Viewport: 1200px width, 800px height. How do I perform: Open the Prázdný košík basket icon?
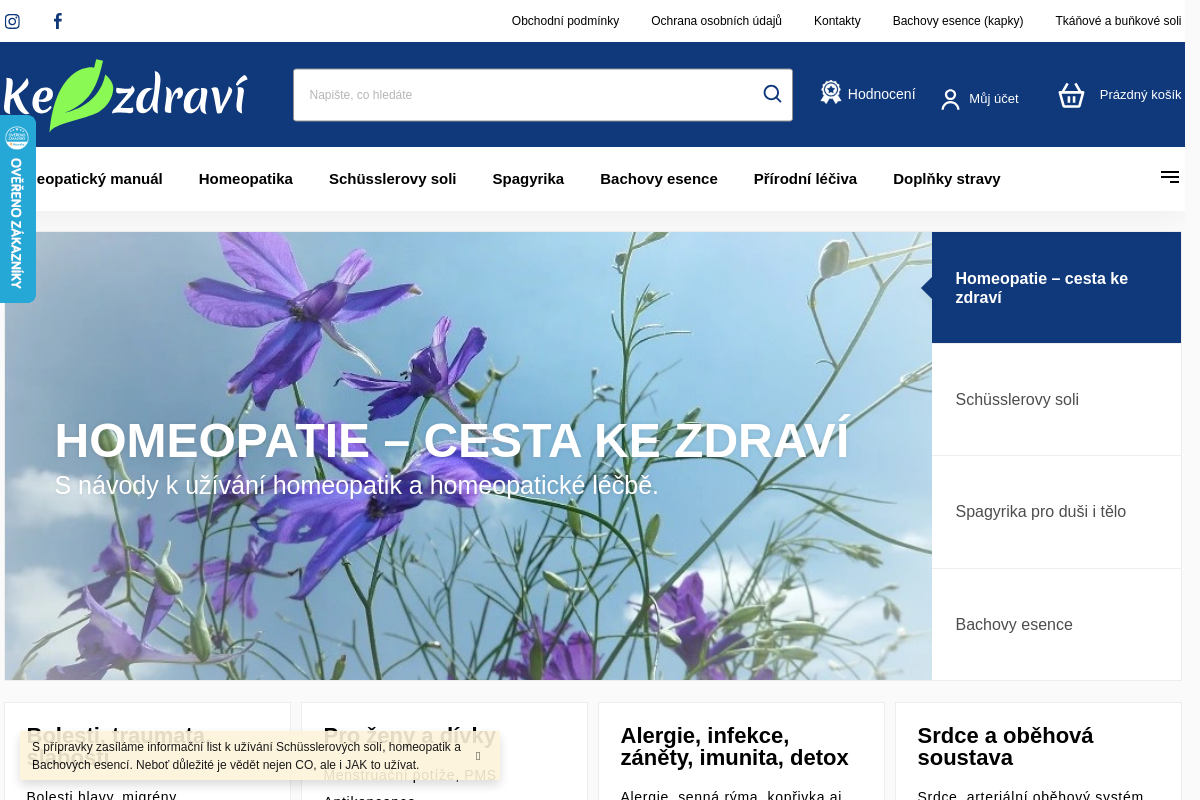click(x=1071, y=95)
